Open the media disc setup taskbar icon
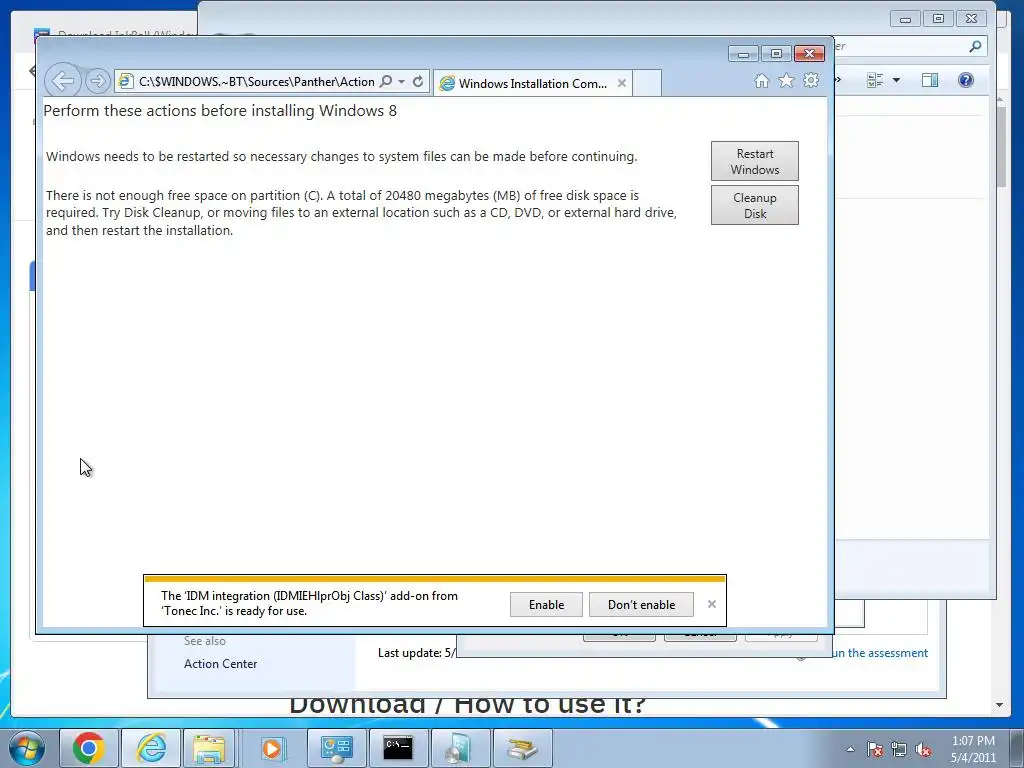This screenshot has height=768, width=1024. pos(460,748)
